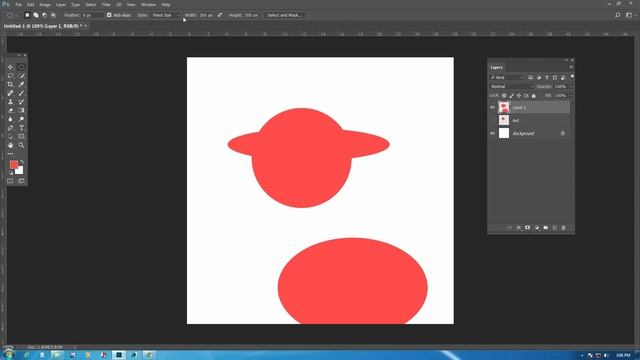Select the Eraser tool
The image size is (640, 360).
click(x=11, y=110)
